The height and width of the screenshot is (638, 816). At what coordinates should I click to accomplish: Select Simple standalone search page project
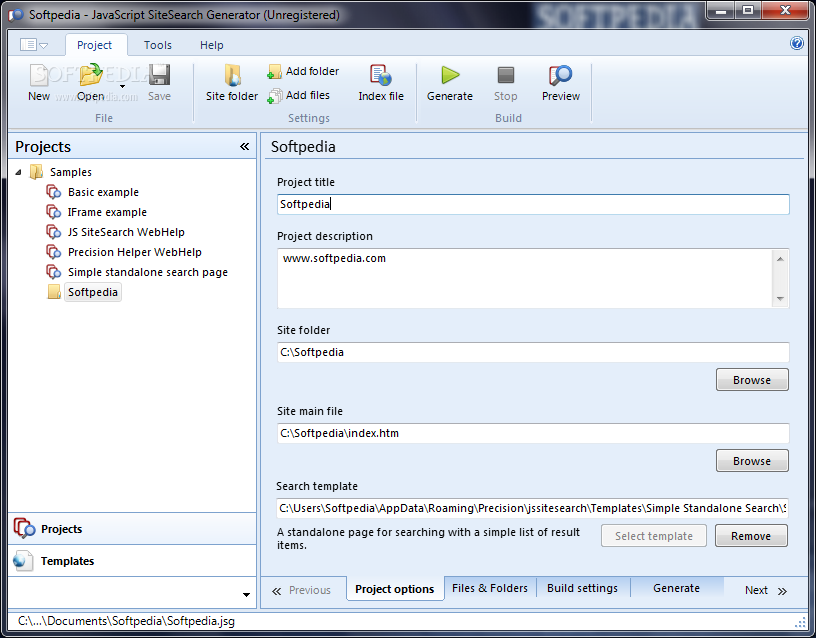[x=148, y=272]
